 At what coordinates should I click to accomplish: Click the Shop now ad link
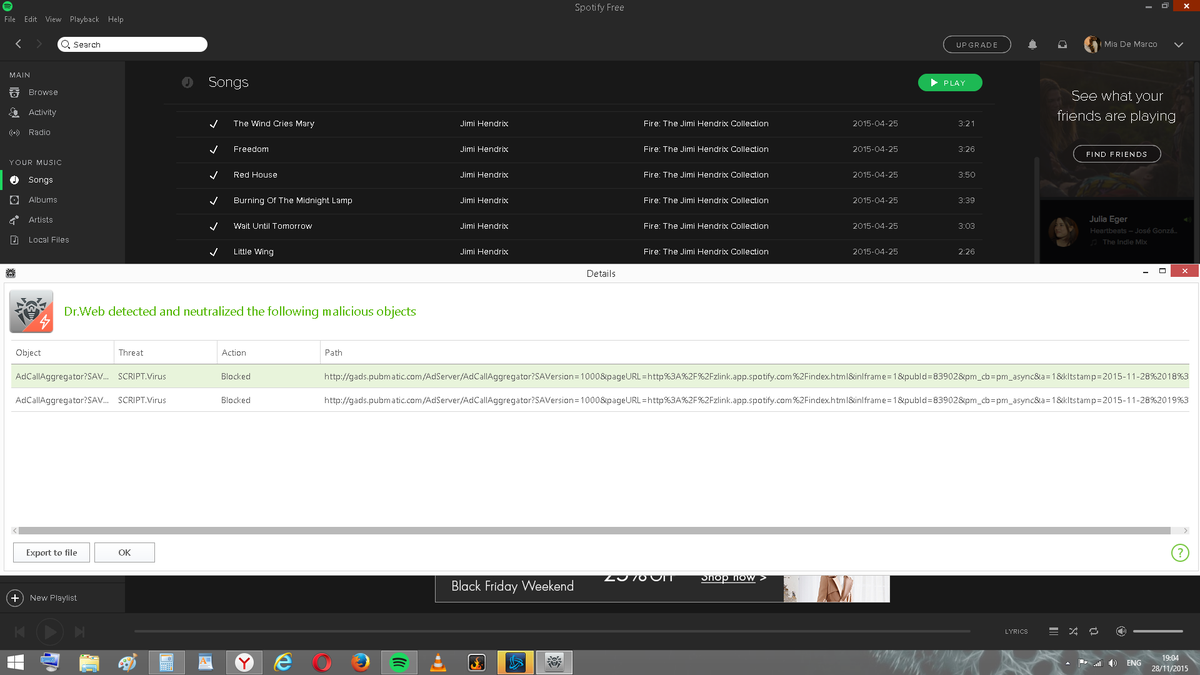[x=734, y=577]
